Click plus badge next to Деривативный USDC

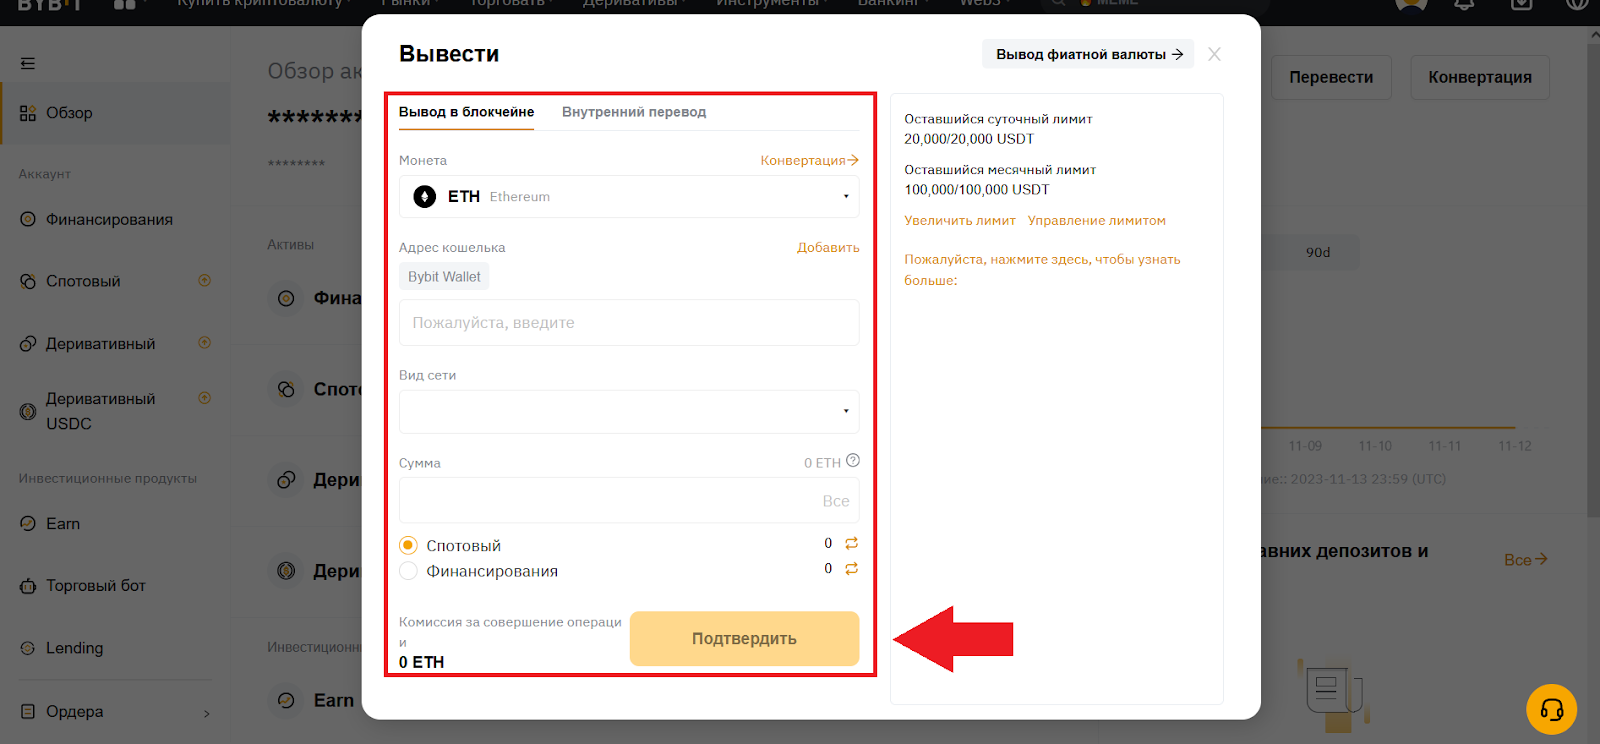pyautogui.click(x=205, y=398)
